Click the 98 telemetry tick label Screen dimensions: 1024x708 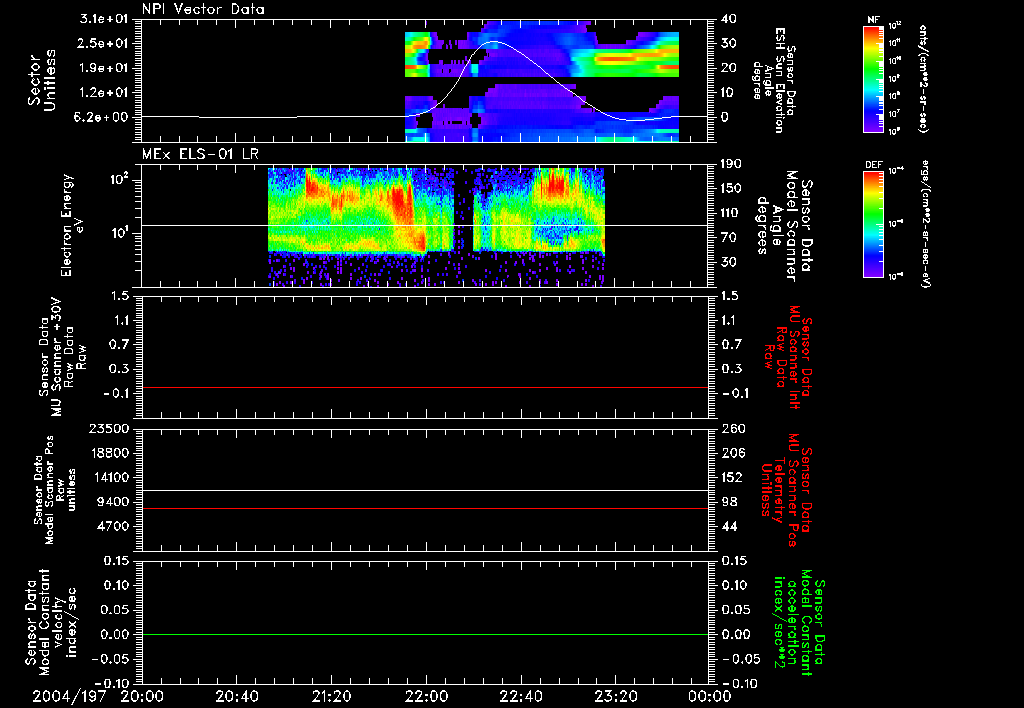click(x=729, y=502)
